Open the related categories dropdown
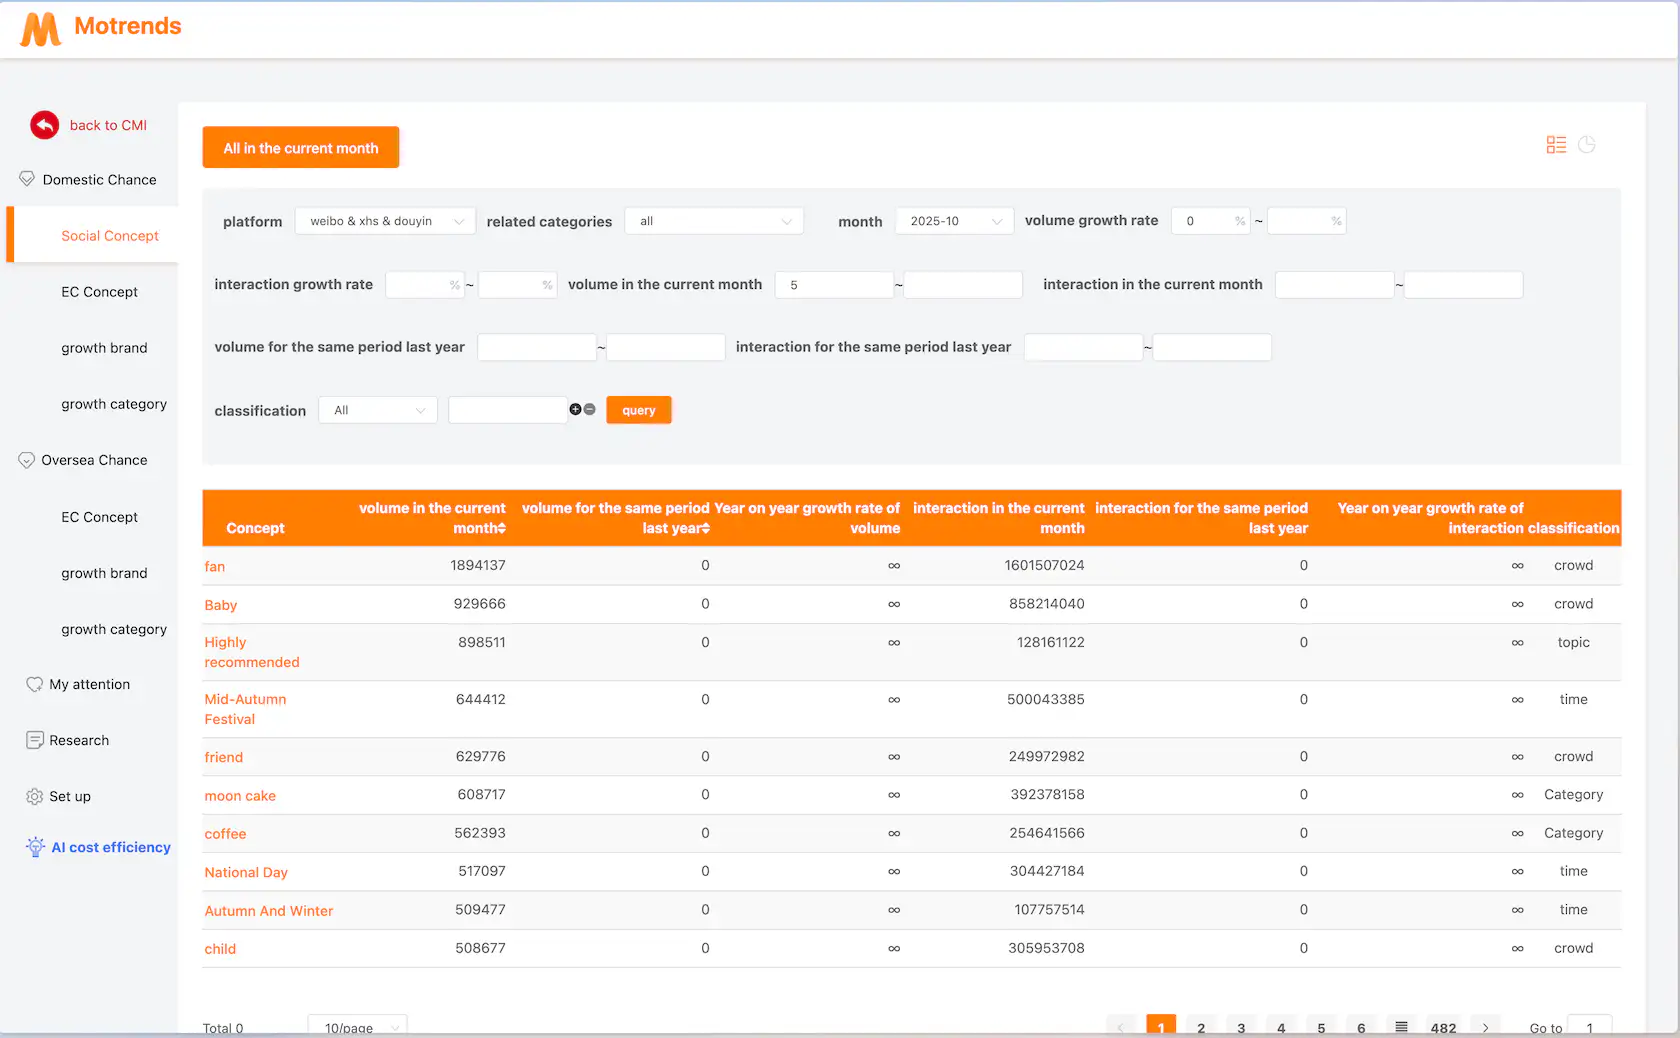This screenshot has width=1680, height=1038. click(x=713, y=221)
